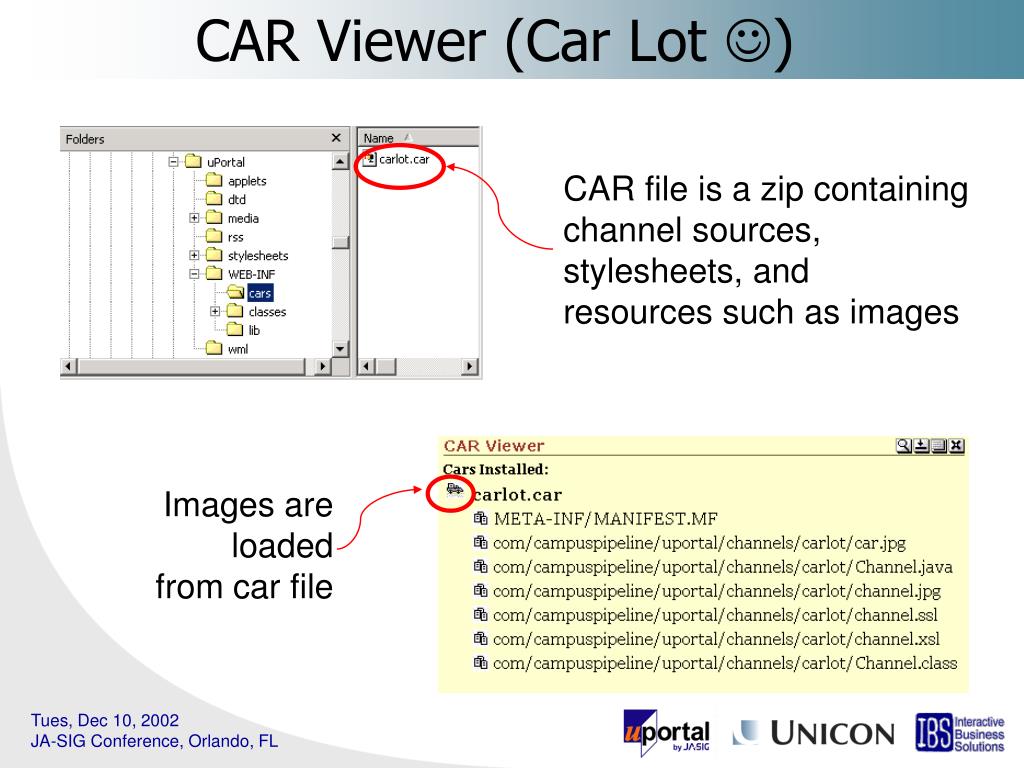Select the uPortal folder label

pyautogui.click(x=226, y=162)
